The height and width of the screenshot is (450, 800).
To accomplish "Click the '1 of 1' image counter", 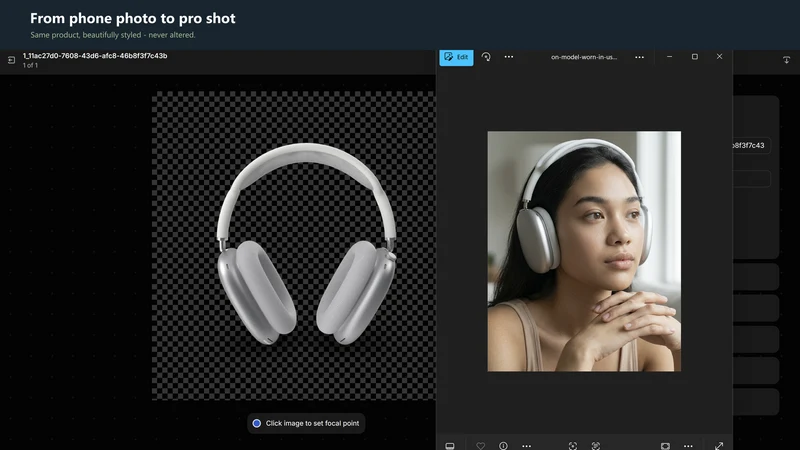I will pyautogui.click(x=30, y=65).
